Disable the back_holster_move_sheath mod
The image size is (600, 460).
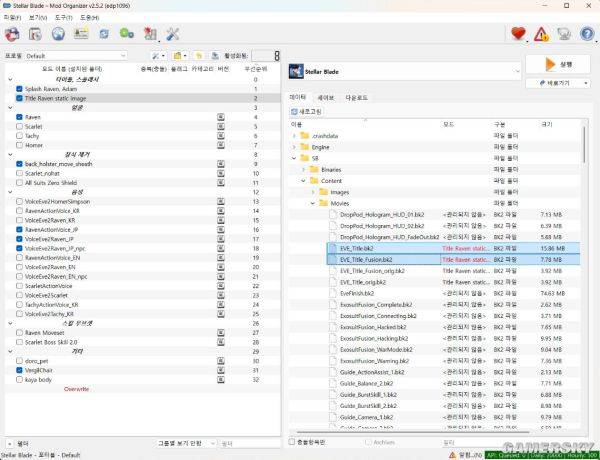click(x=20, y=164)
